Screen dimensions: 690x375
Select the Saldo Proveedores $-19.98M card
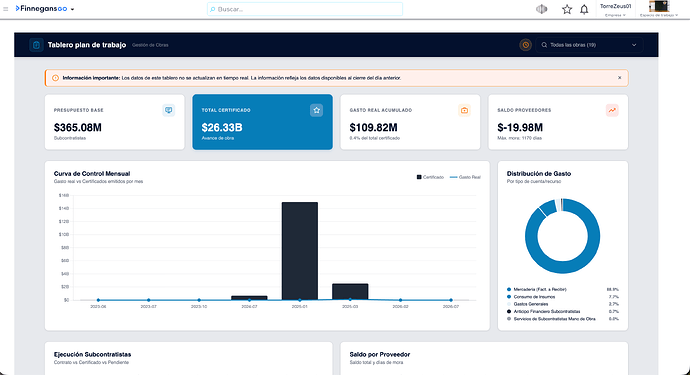click(558, 122)
